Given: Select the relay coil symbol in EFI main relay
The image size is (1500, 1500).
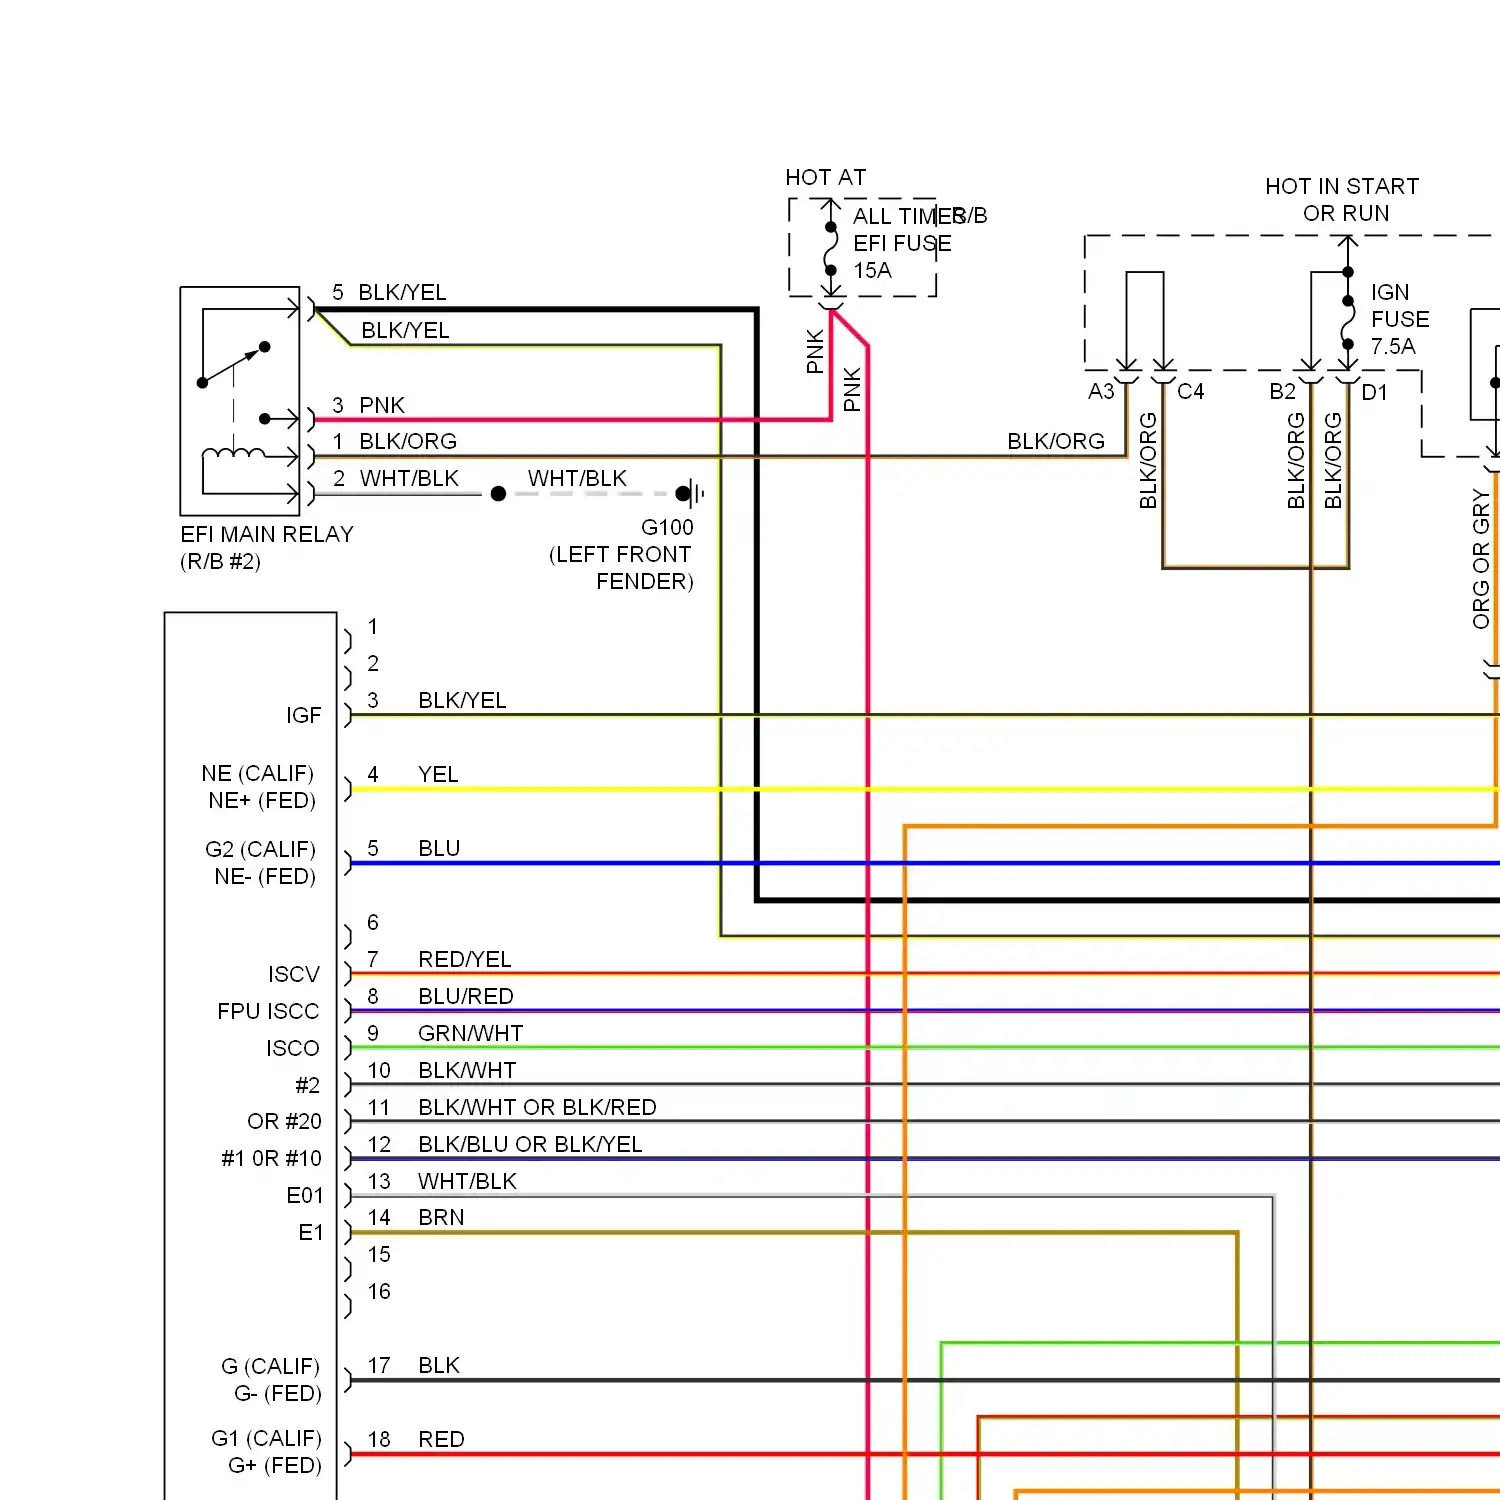Looking at the screenshot, I should (x=234, y=456).
